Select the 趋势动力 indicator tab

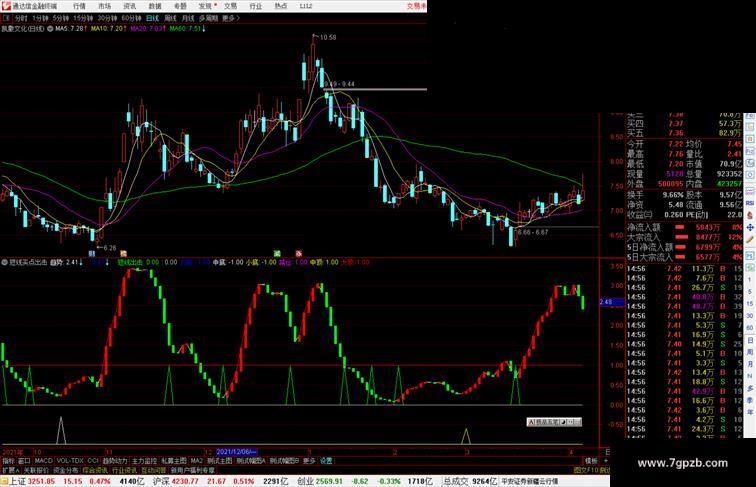pos(115,461)
